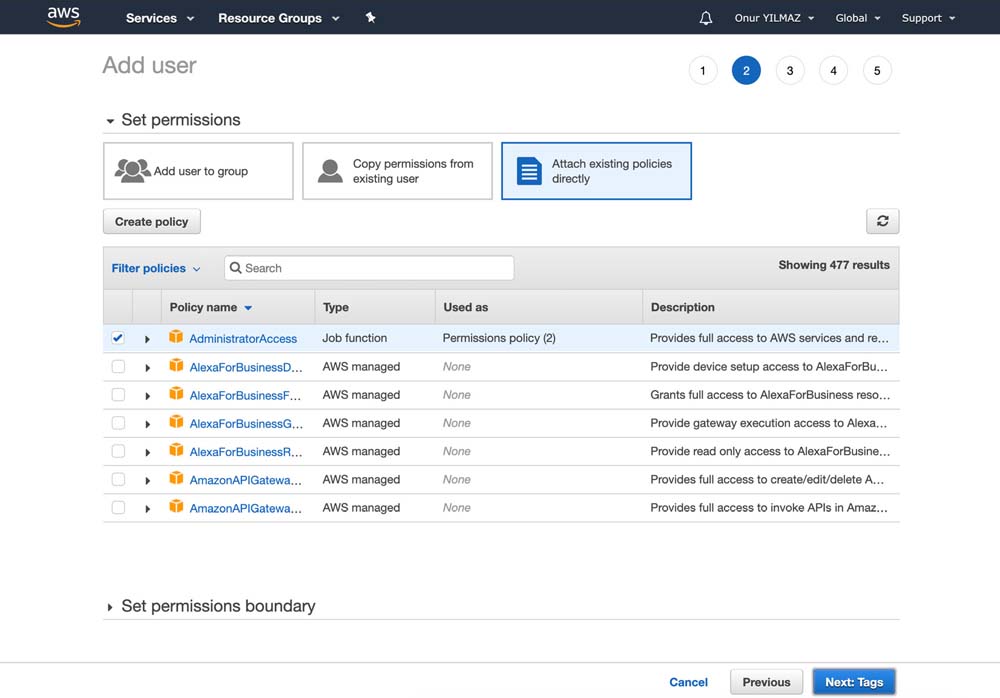Tick the last AmazonAPIGateway policy checkbox
The height and width of the screenshot is (698, 1000).
coord(118,508)
